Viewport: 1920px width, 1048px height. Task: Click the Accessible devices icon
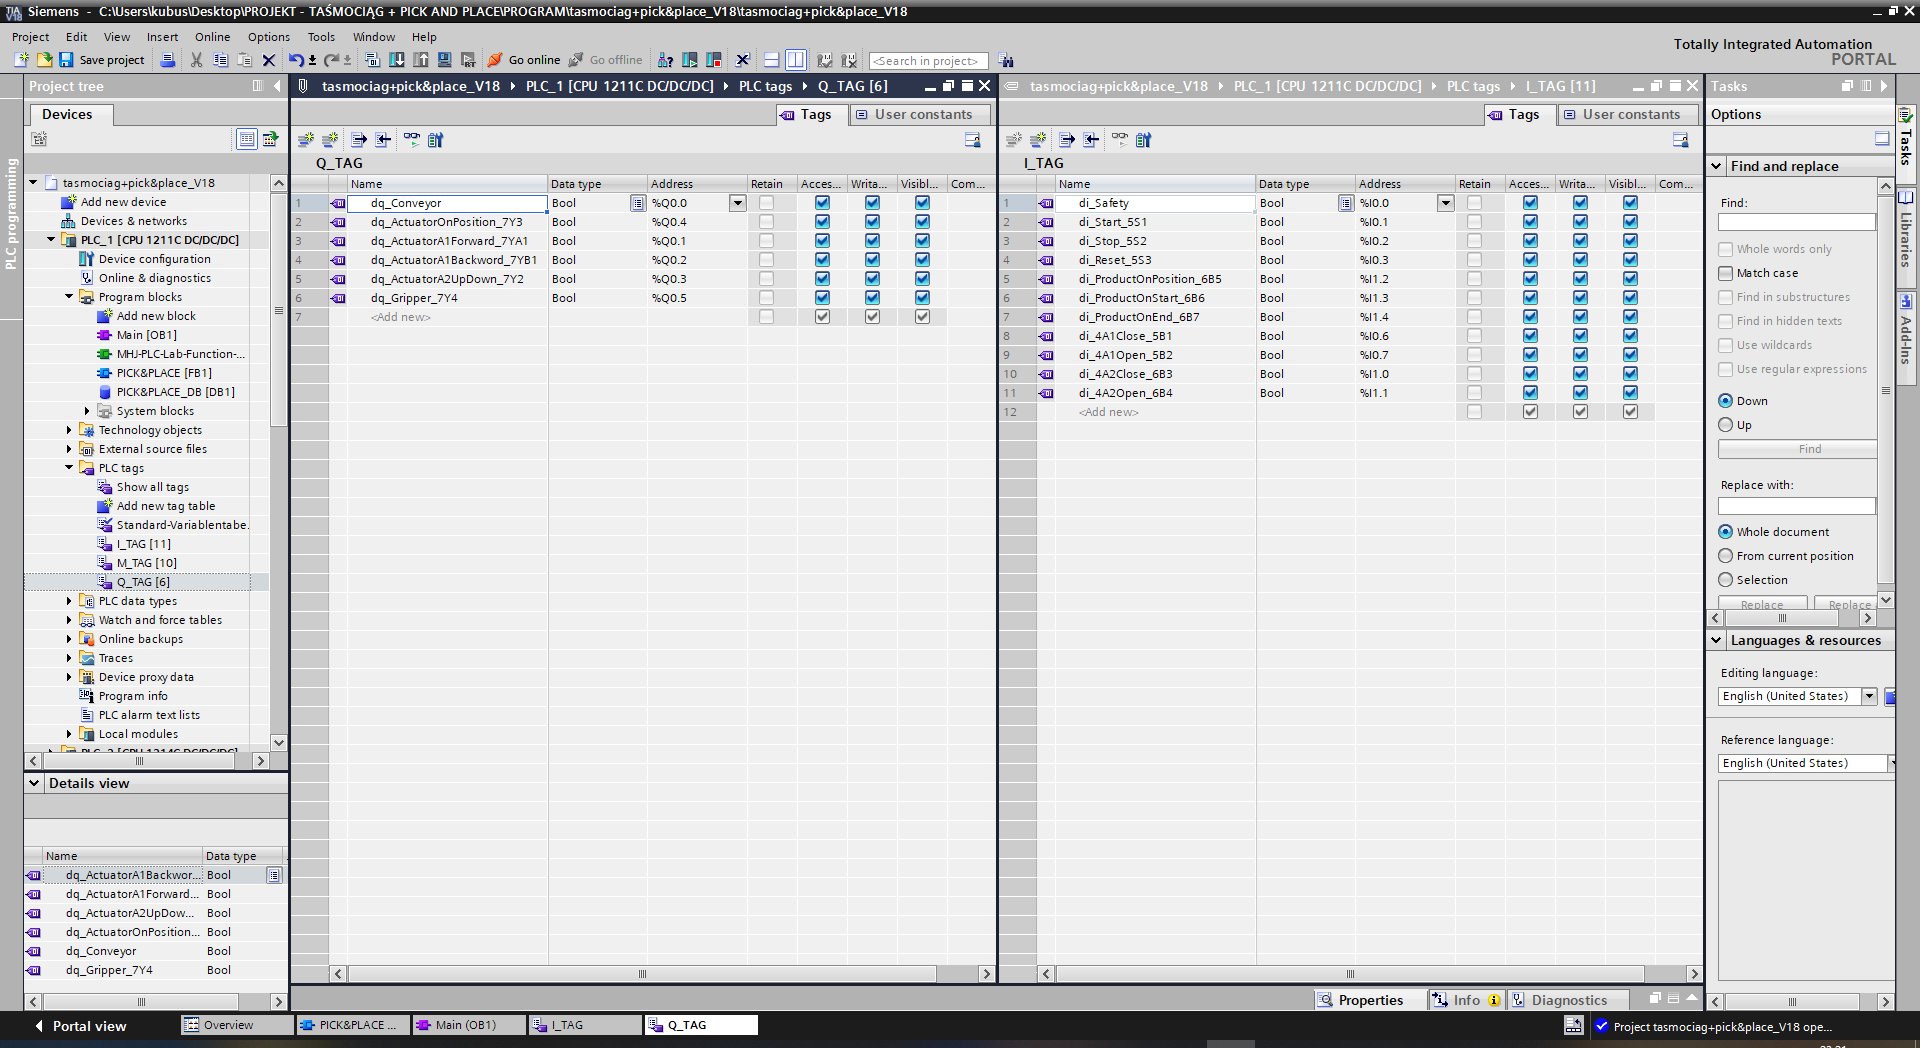pyautogui.click(x=665, y=60)
